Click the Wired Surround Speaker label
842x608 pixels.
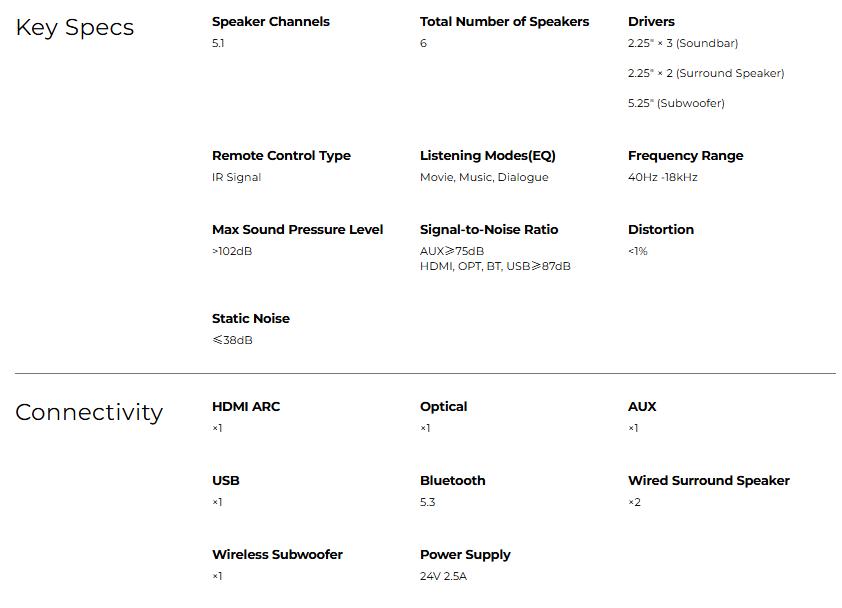[708, 480]
